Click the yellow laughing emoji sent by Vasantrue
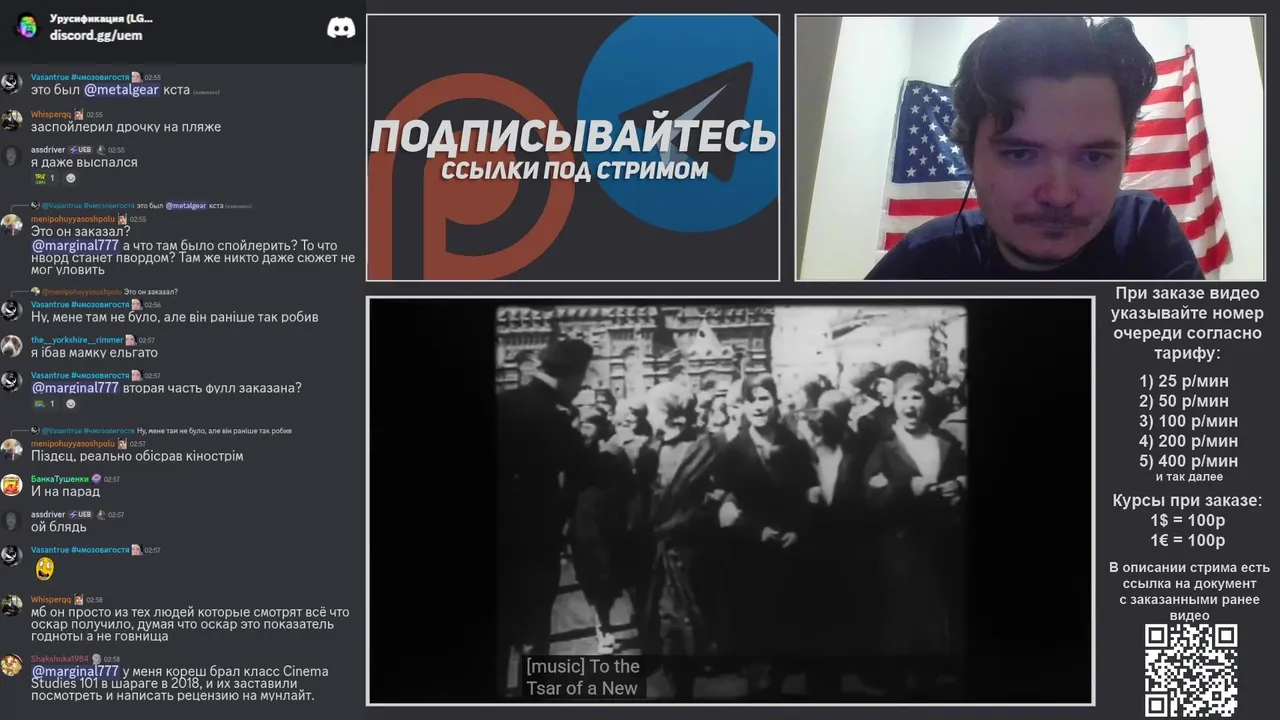The height and width of the screenshot is (720, 1280). pyautogui.click(x=44, y=569)
